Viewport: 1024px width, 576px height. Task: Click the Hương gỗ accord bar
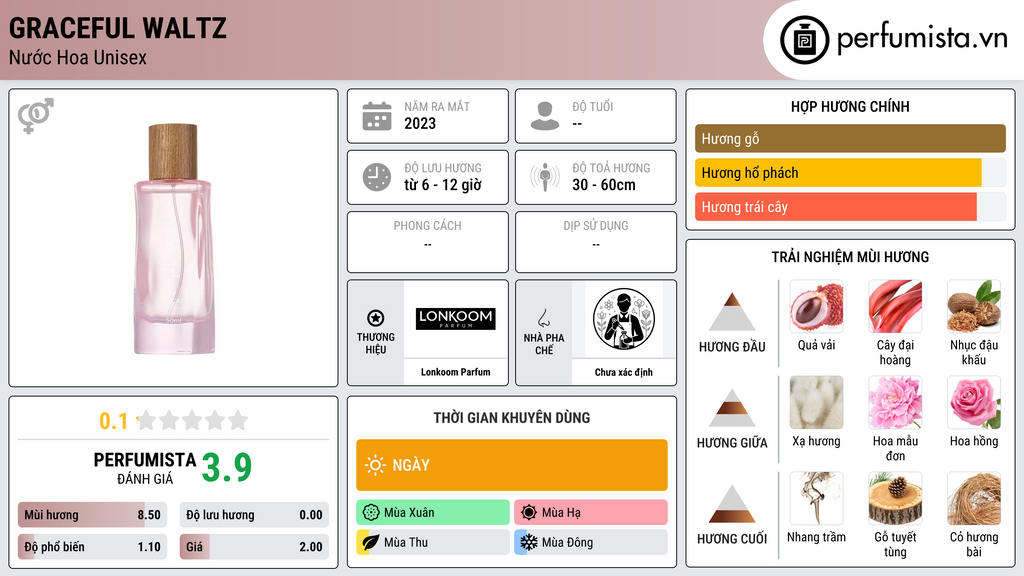coord(850,138)
